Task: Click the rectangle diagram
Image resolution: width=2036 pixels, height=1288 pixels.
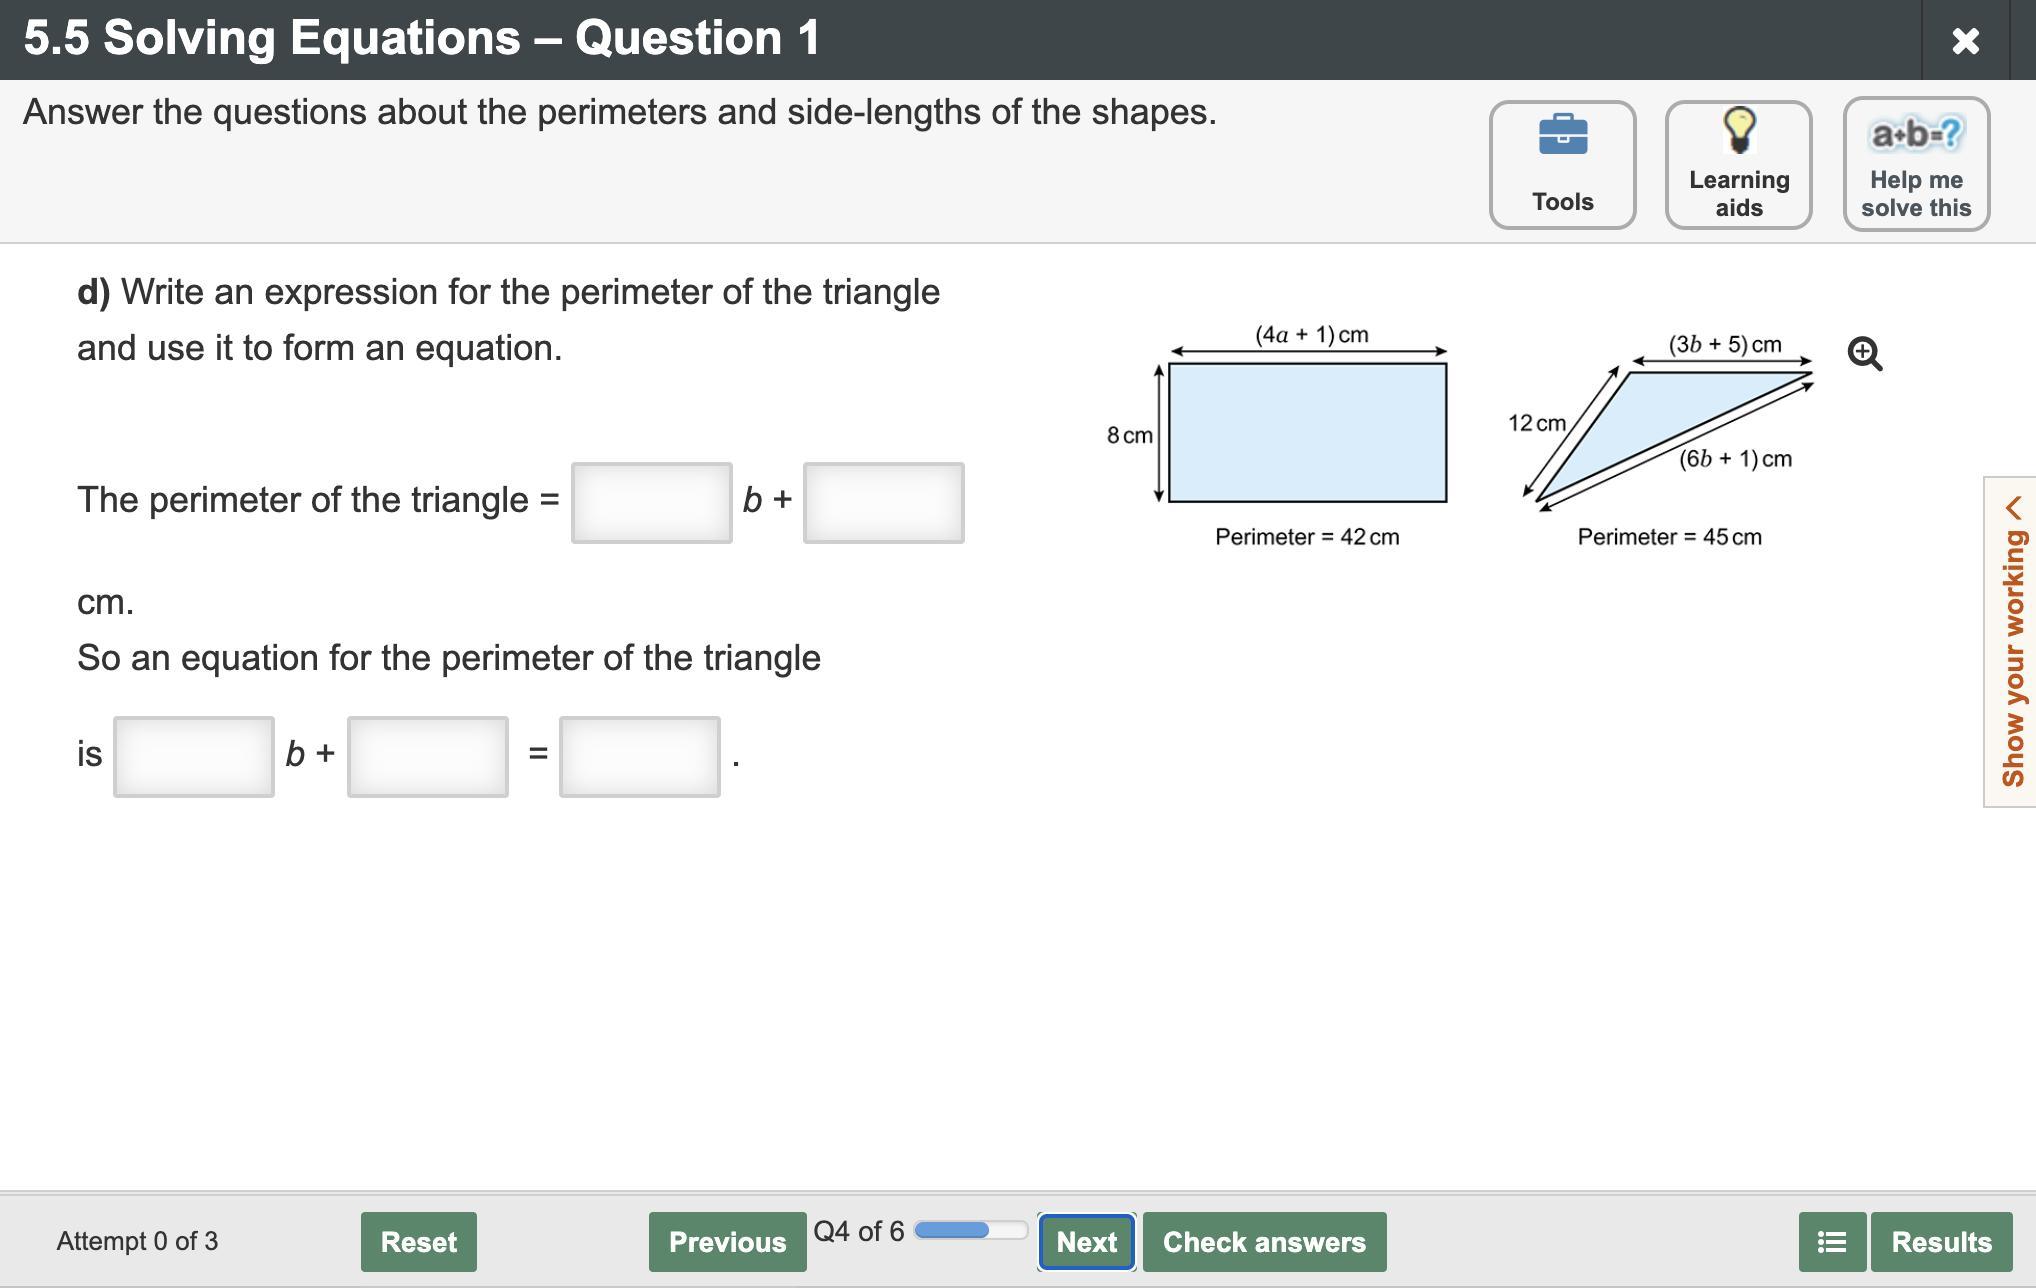Action: 1307,432
